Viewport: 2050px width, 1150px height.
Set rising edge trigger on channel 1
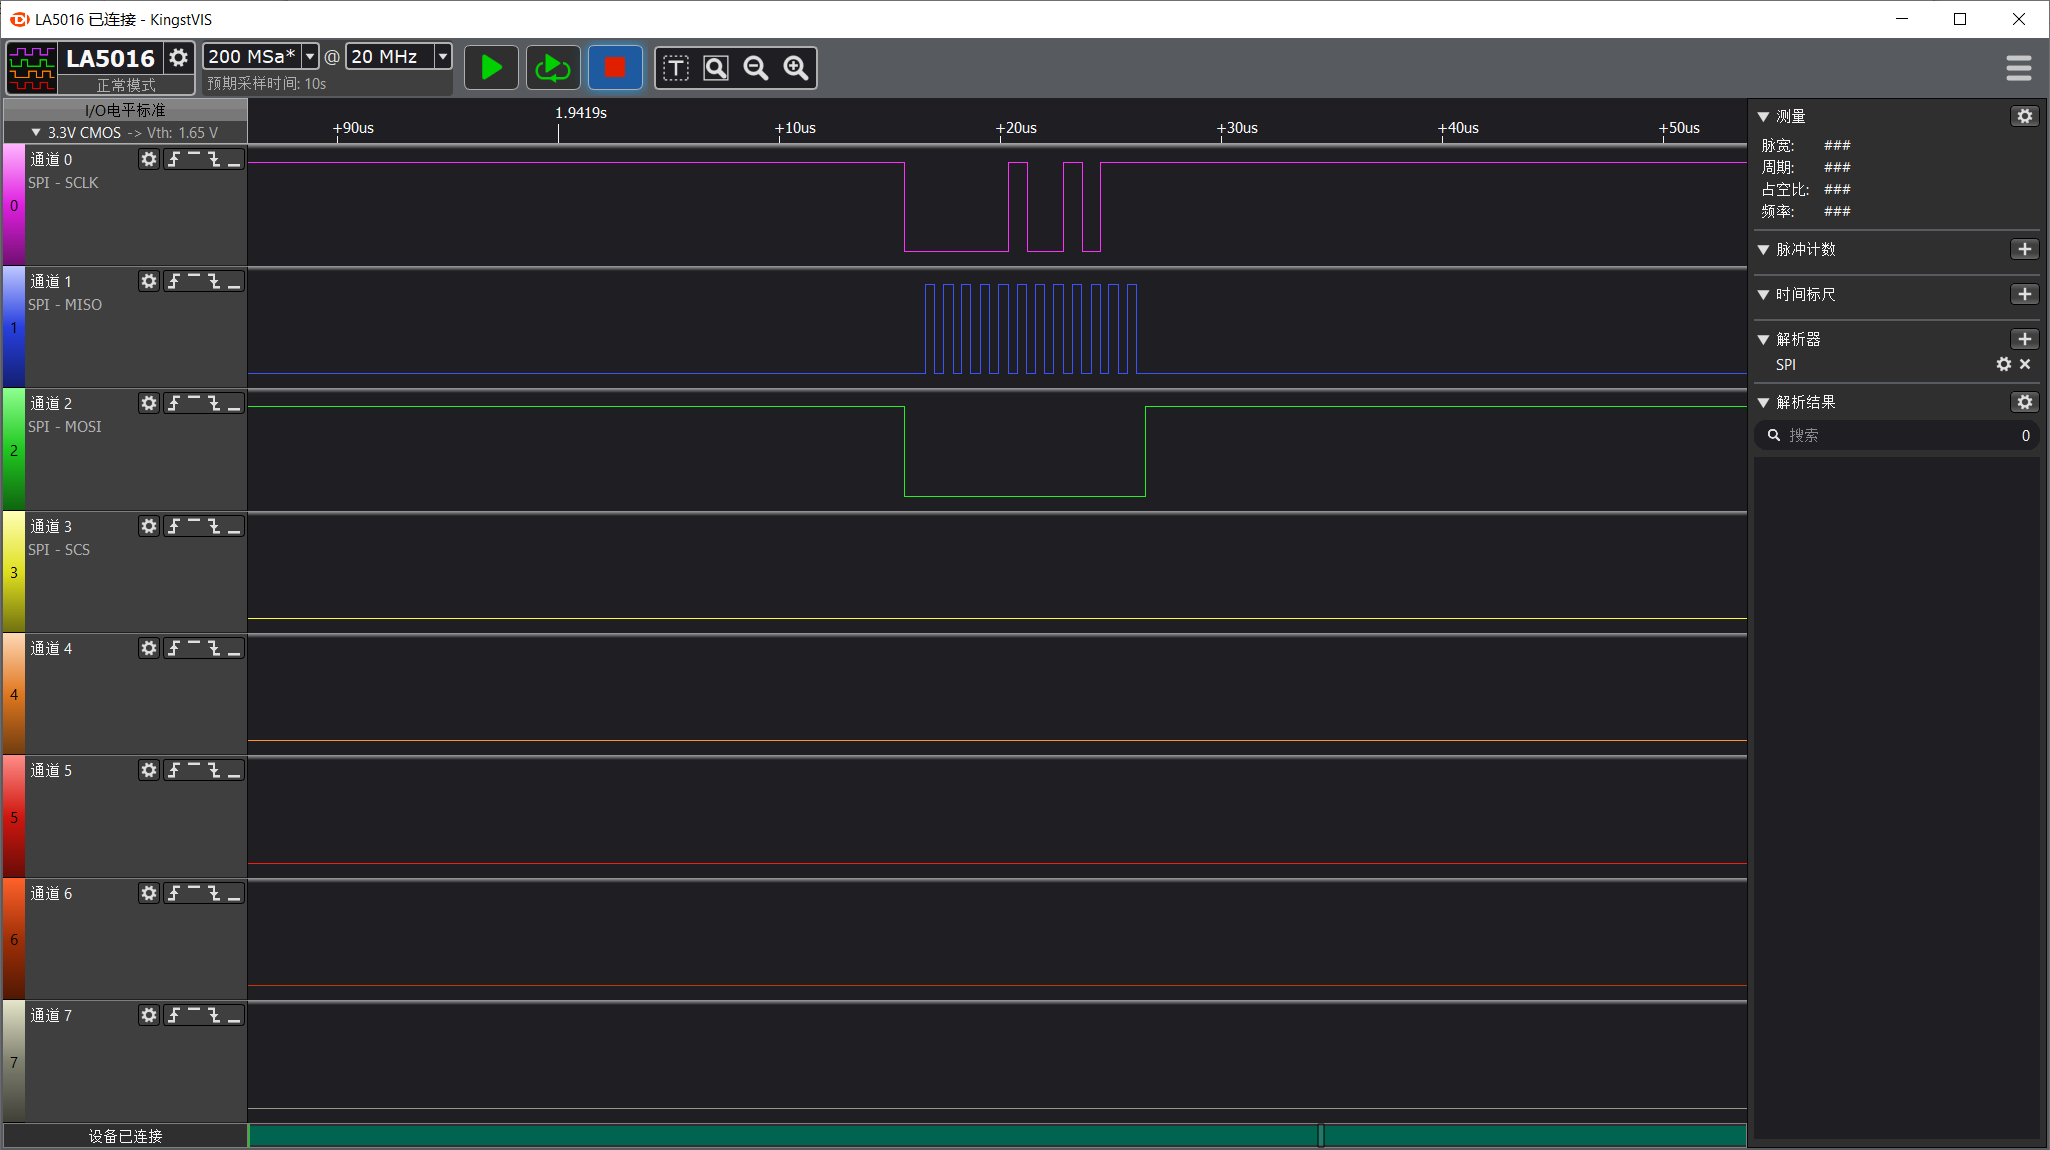click(x=174, y=282)
